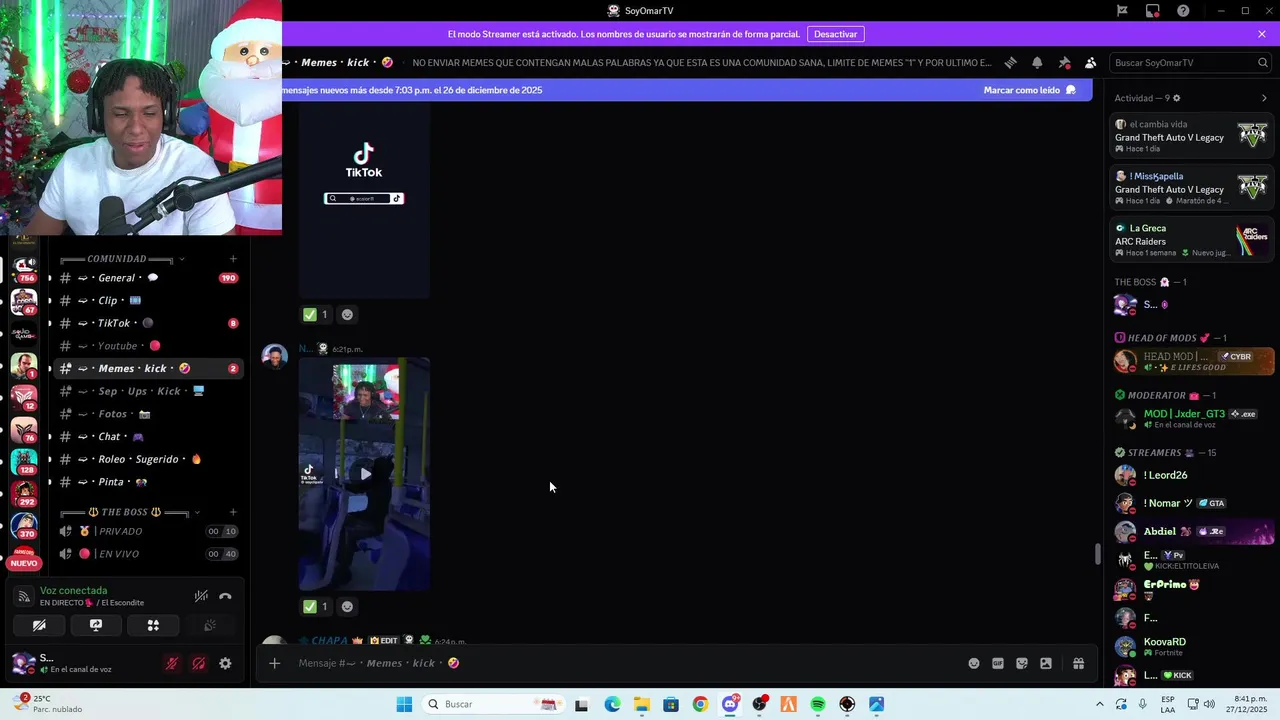Image resolution: width=1280 pixels, height=720 pixels.
Task: Open the emoji picker in message bar
Action: click(974, 663)
